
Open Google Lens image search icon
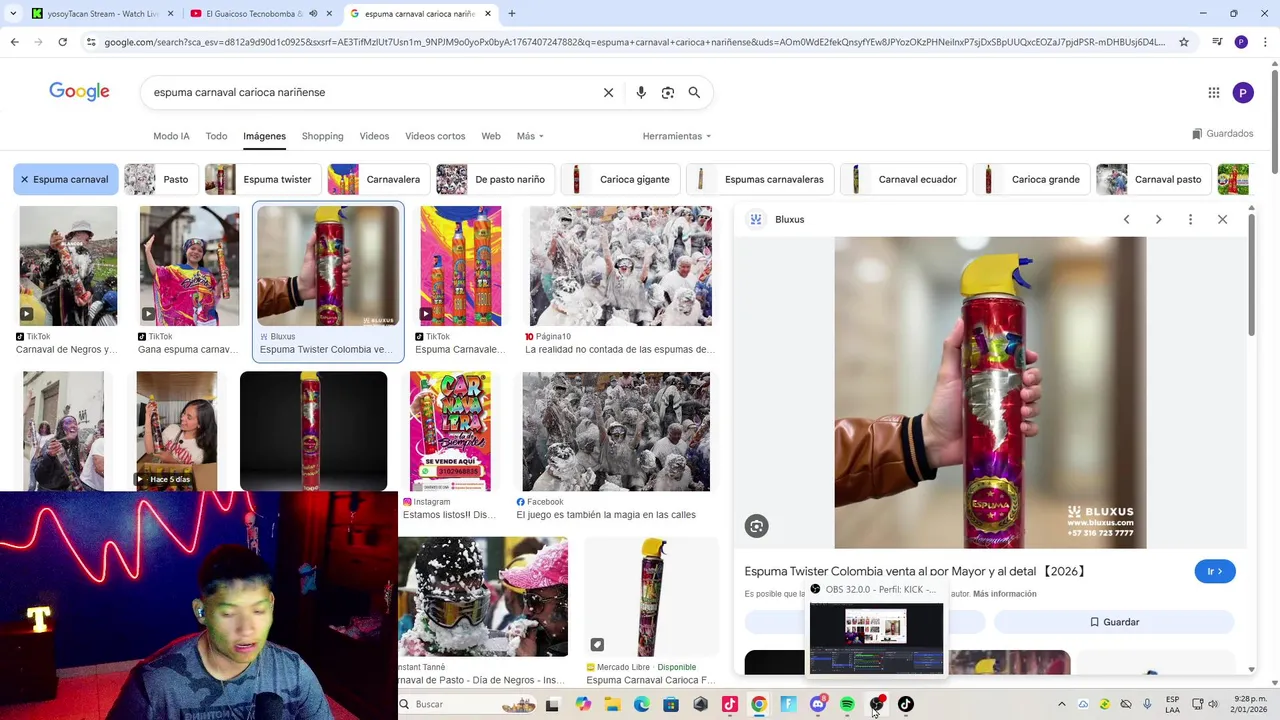tap(668, 92)
